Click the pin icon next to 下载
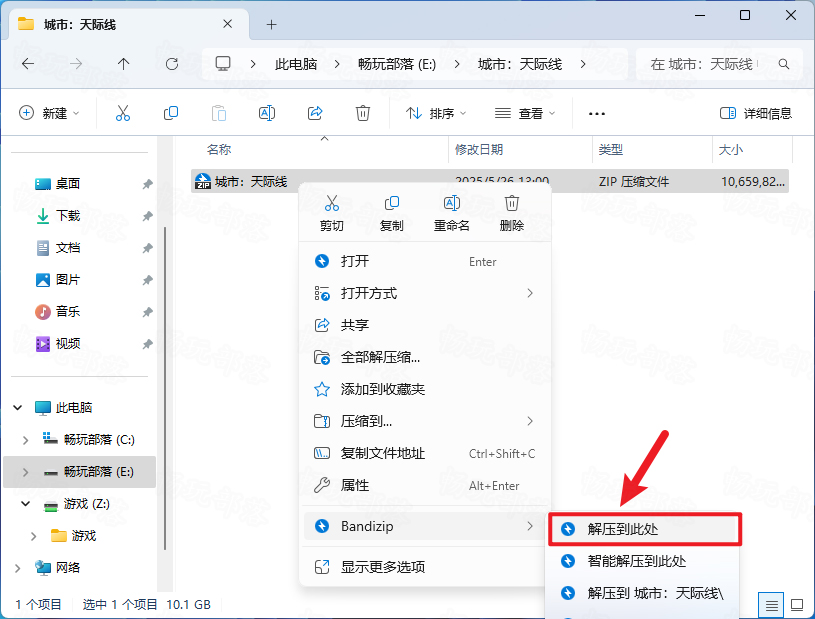This screenshot has width=815, height=619. pyautogui.click(x=148, y=216)
